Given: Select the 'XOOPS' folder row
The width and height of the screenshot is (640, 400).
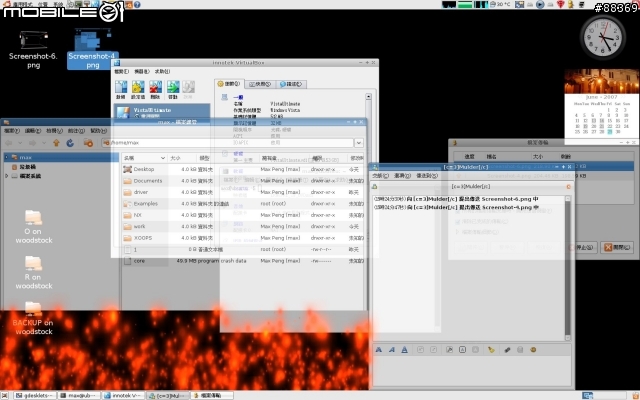Looking at the screenshot, I should click(x=243, y=238).
